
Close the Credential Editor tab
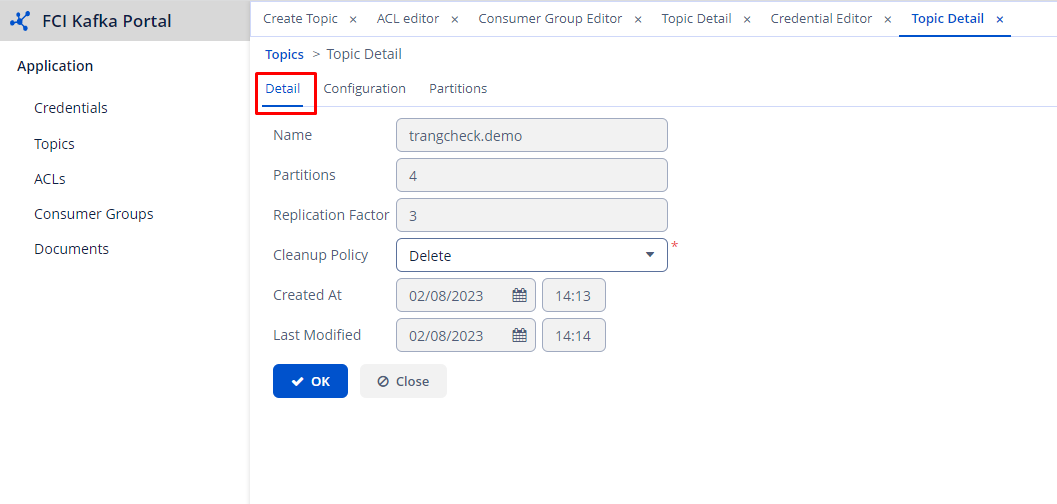(x=887, y=19)
